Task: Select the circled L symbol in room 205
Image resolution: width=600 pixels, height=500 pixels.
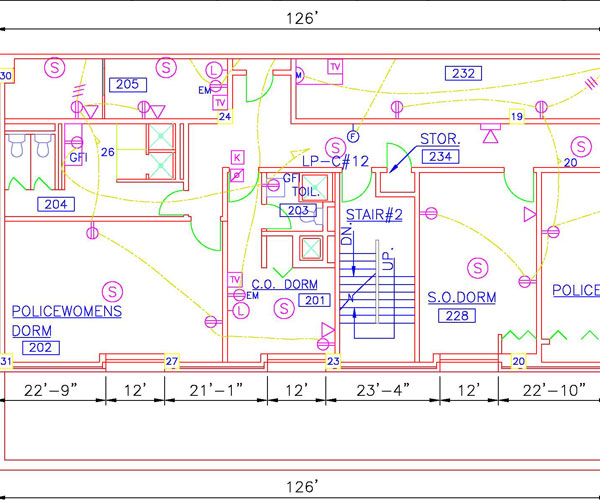Action: (x=214, y=70)
